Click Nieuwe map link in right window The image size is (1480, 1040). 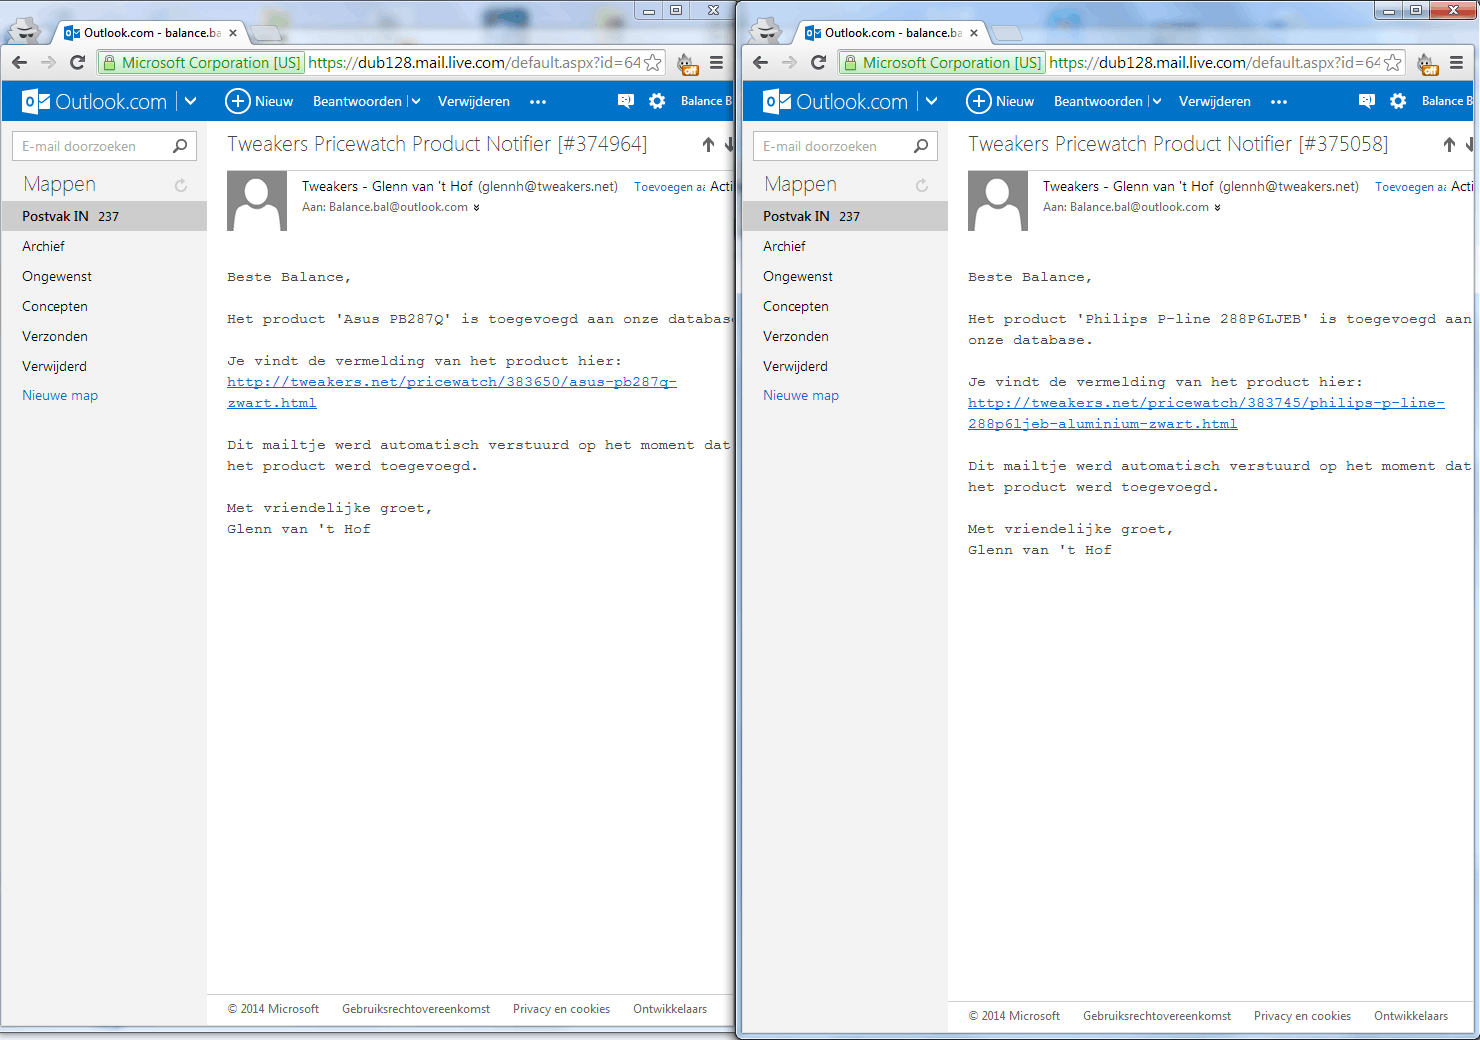801,395
